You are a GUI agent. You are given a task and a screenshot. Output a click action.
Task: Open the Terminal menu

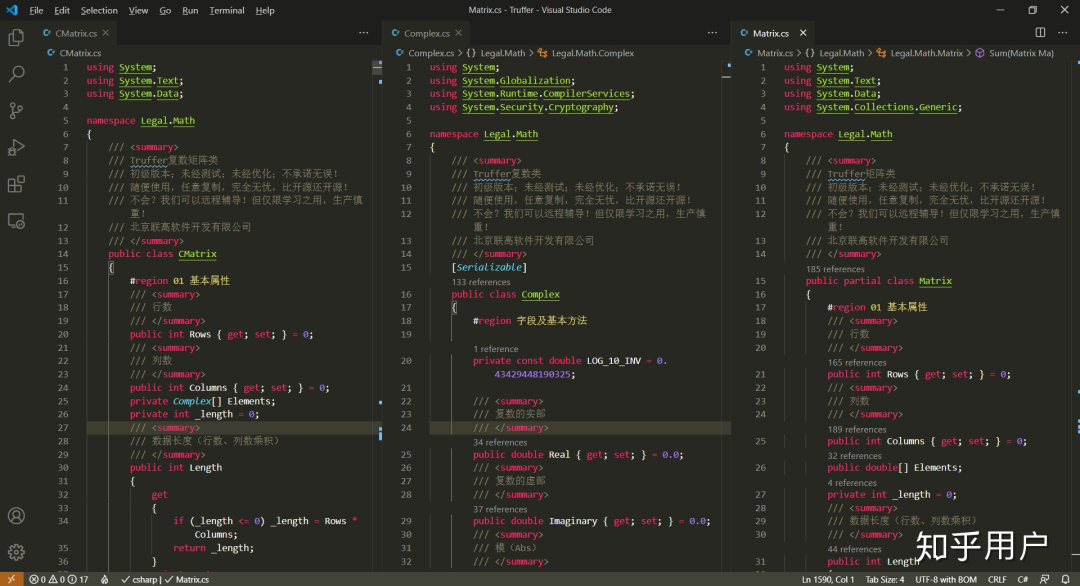(227, 10)
